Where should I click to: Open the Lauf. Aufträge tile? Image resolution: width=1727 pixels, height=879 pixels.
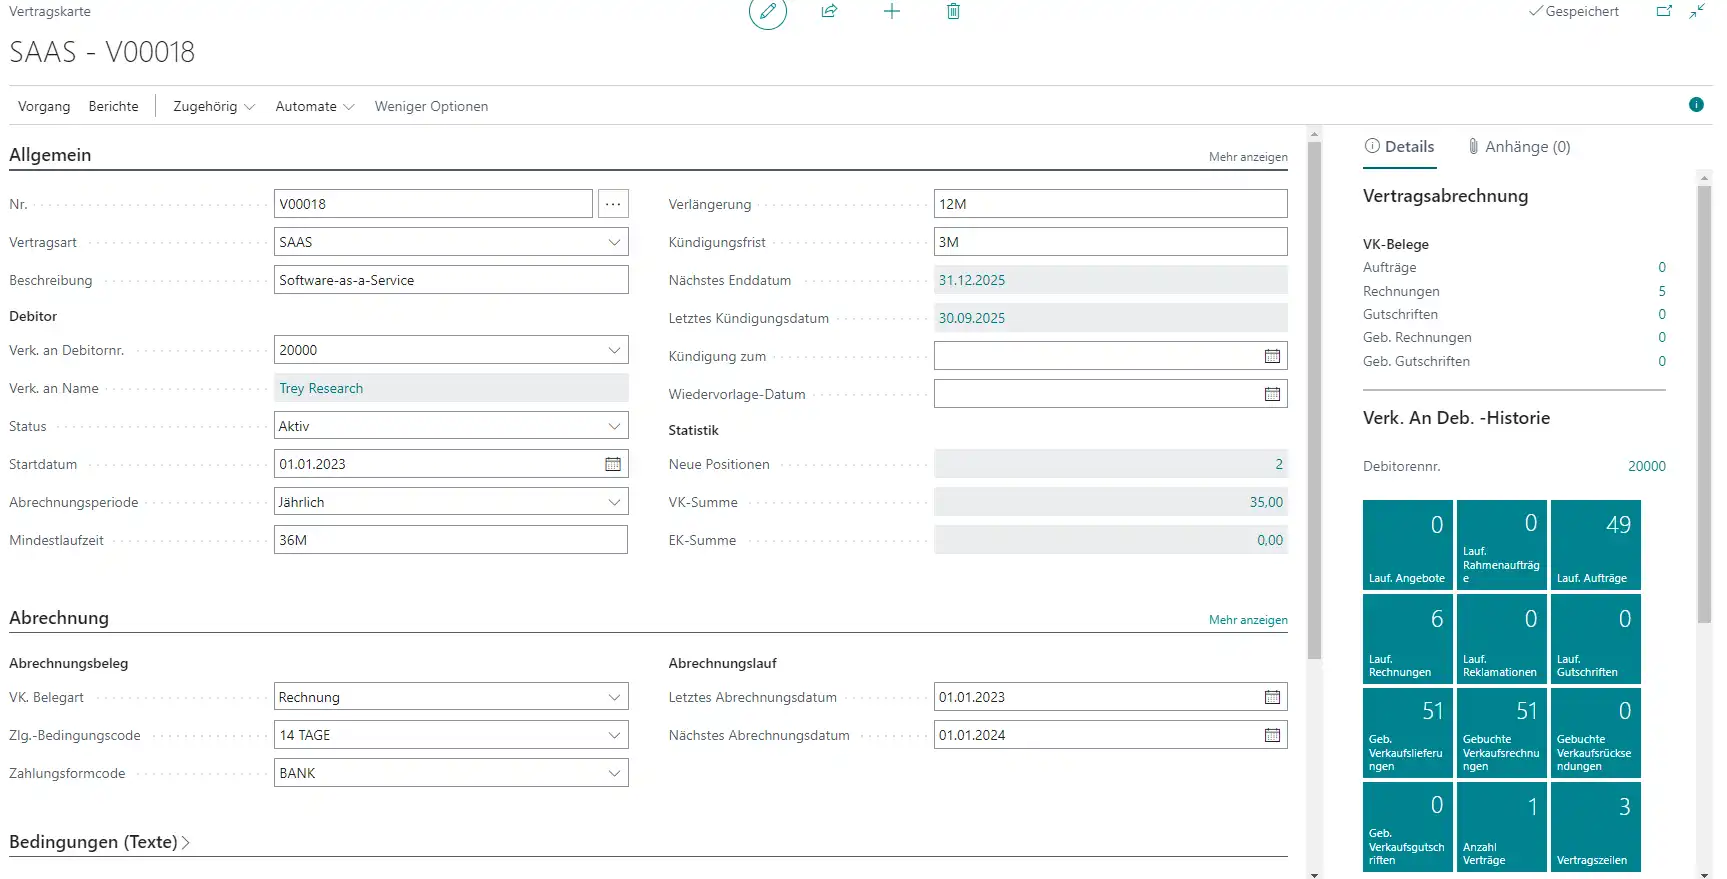(x=1595, y=545)
